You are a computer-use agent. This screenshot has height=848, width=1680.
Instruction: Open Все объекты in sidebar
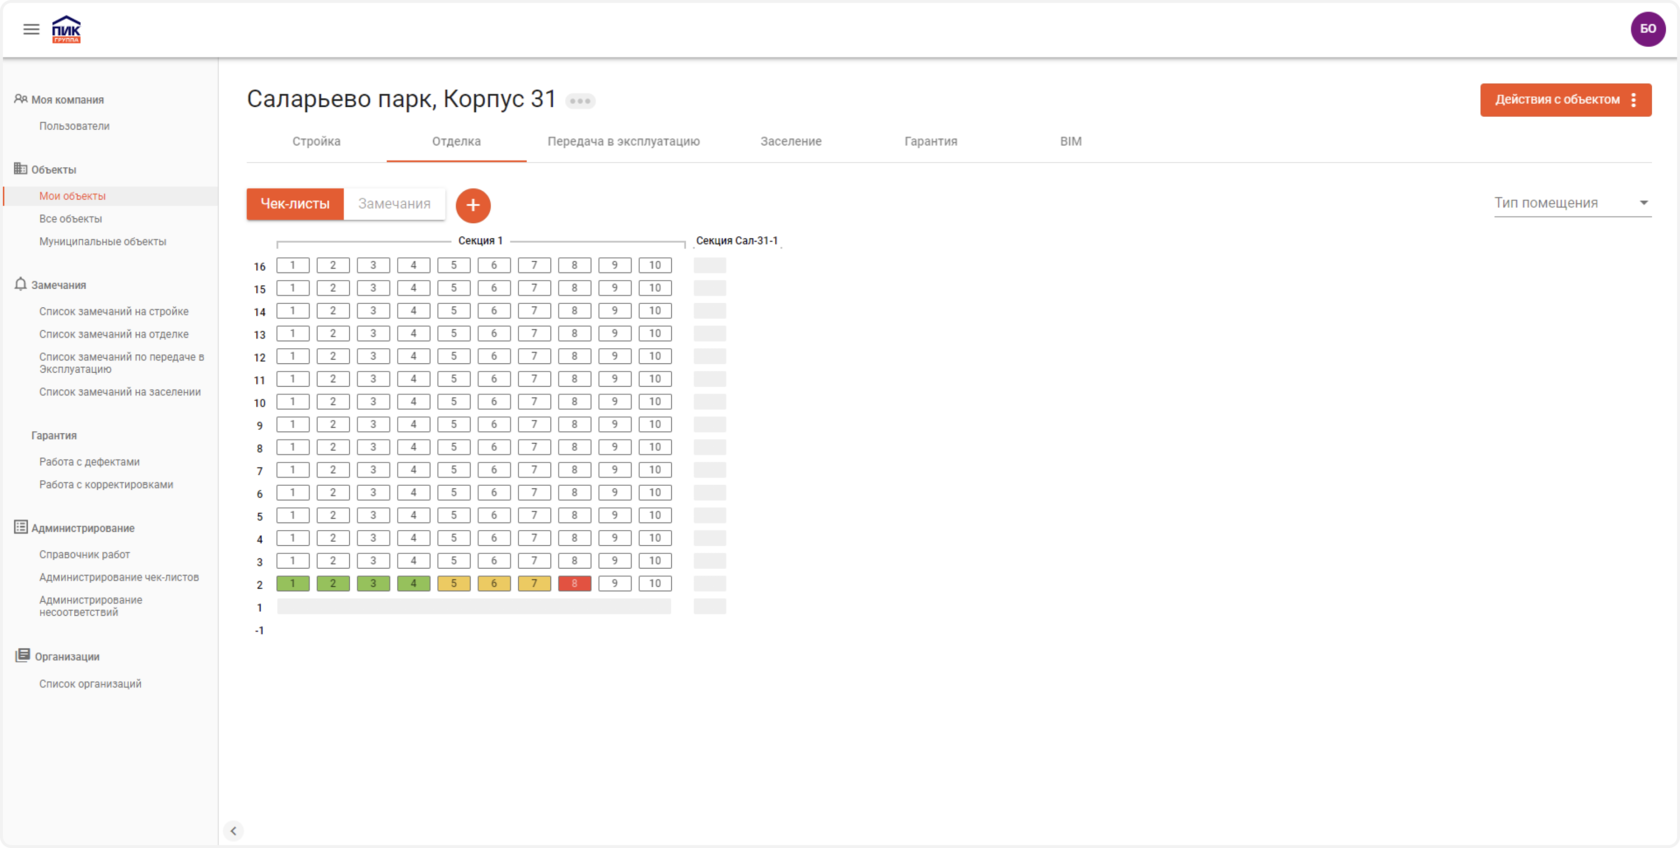70,219
